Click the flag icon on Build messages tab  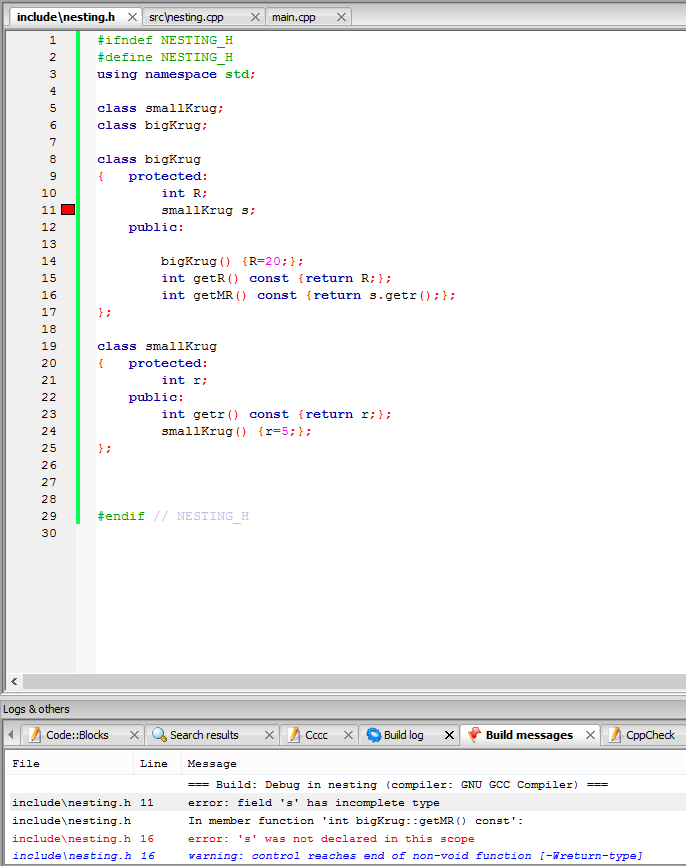pyautogui.click(x=474, y=735)
